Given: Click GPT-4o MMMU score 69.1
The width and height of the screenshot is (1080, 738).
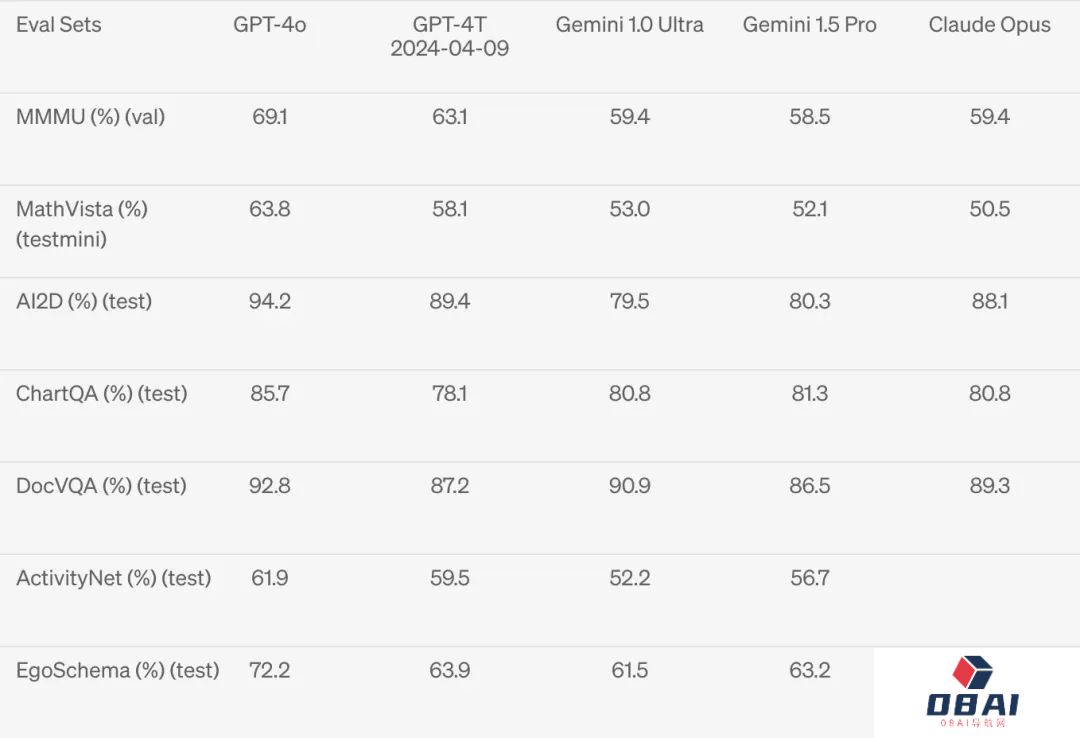Looking at the screenshot, I should (269, 116).
